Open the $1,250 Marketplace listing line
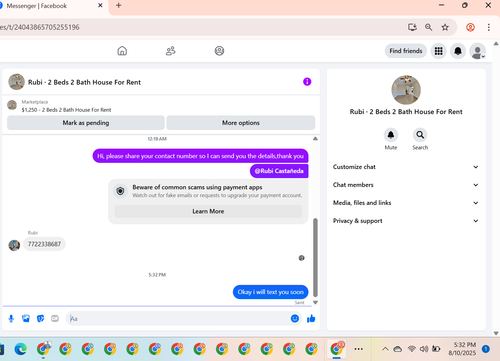500x361 pixels. 66,110
